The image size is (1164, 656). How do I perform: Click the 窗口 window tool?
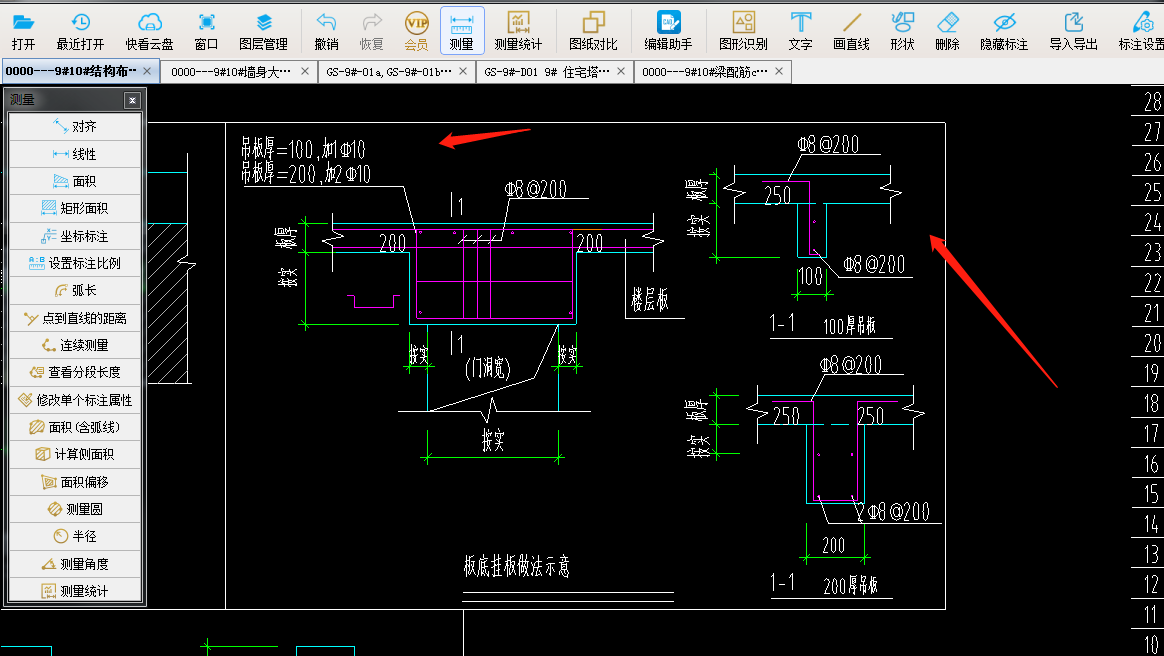pos(206,31)
